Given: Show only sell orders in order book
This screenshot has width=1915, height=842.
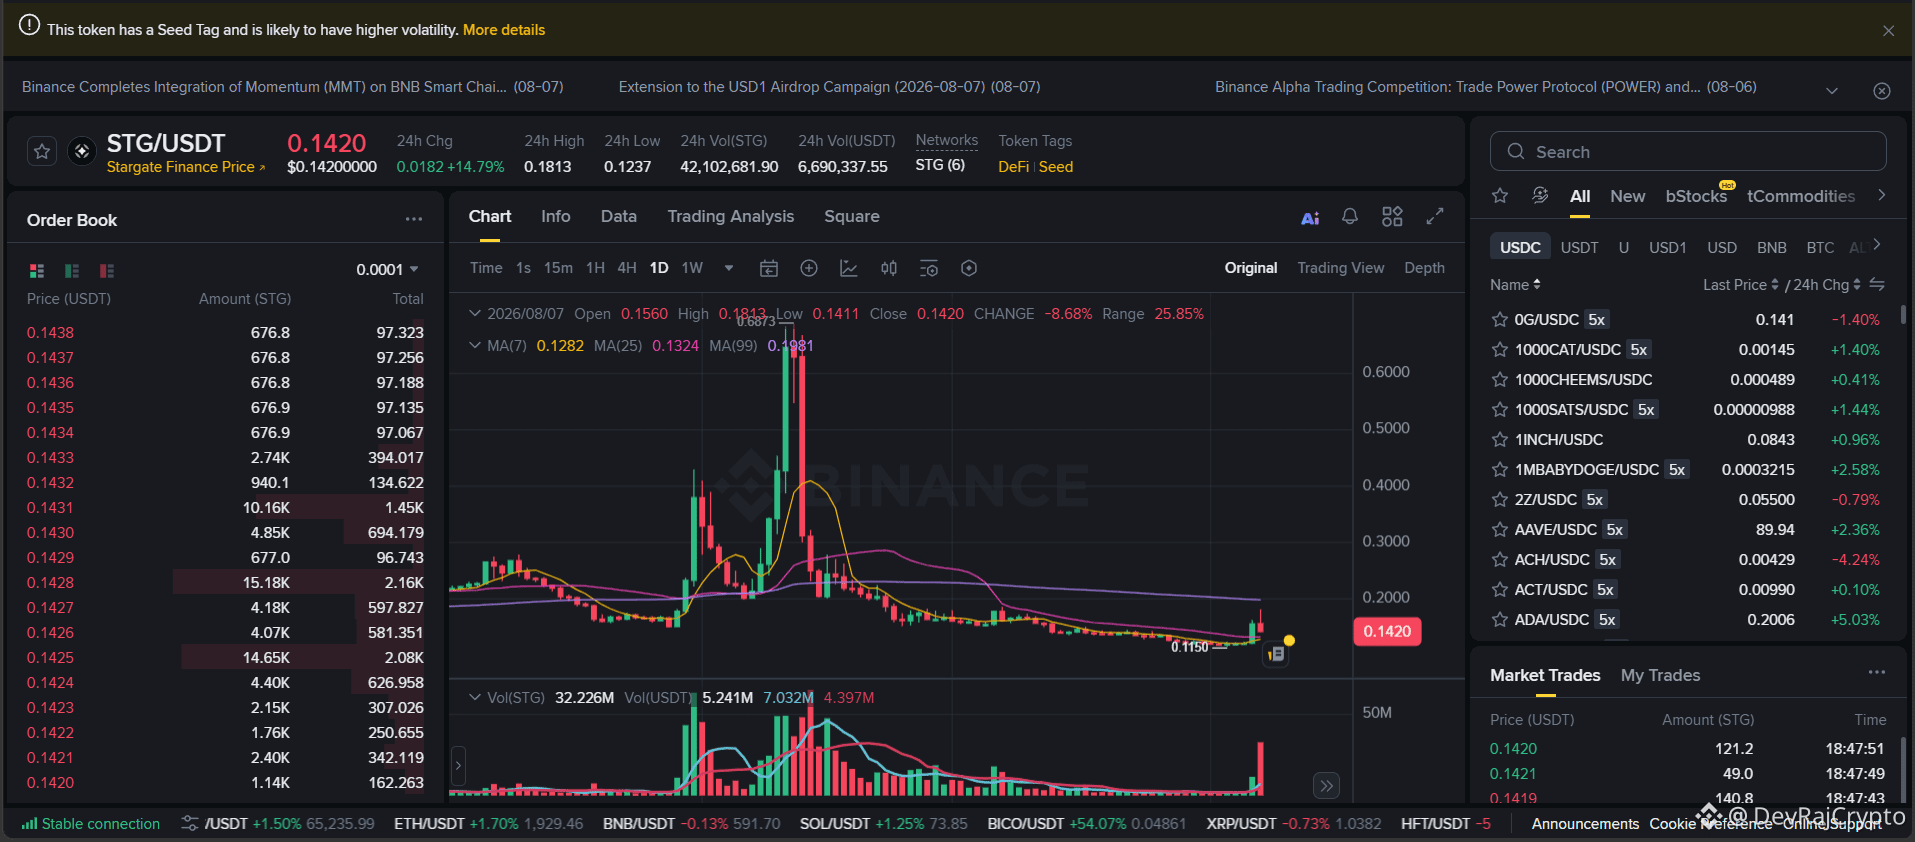Looking at the screenshot, I should pyautogui.click(x=107, y=270).
